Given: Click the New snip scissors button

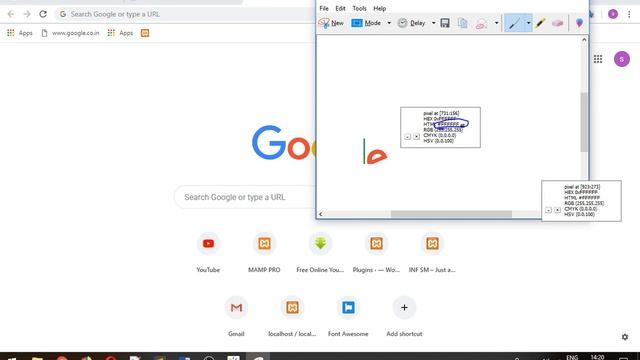Looking at the screenshot, I should tap(331, 23).
